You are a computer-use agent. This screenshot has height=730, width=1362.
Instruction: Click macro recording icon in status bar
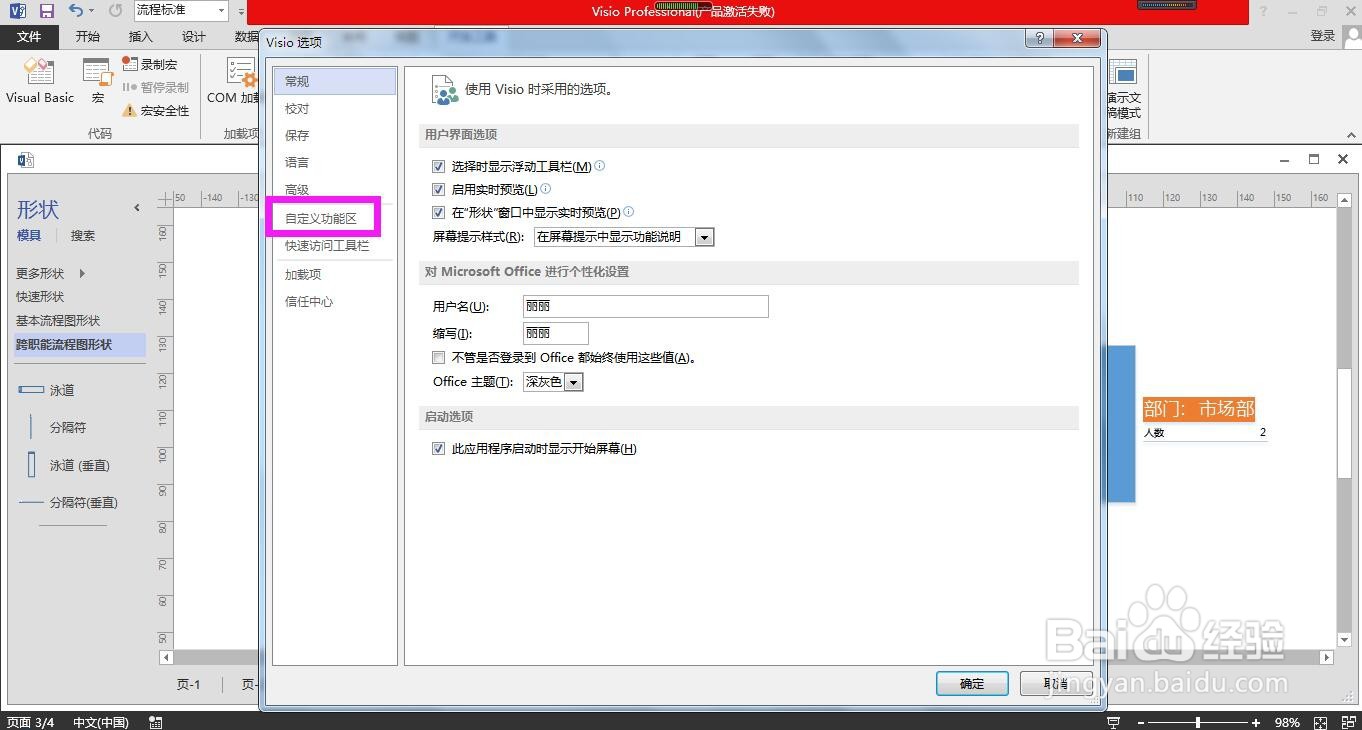(x=156, y=722)
